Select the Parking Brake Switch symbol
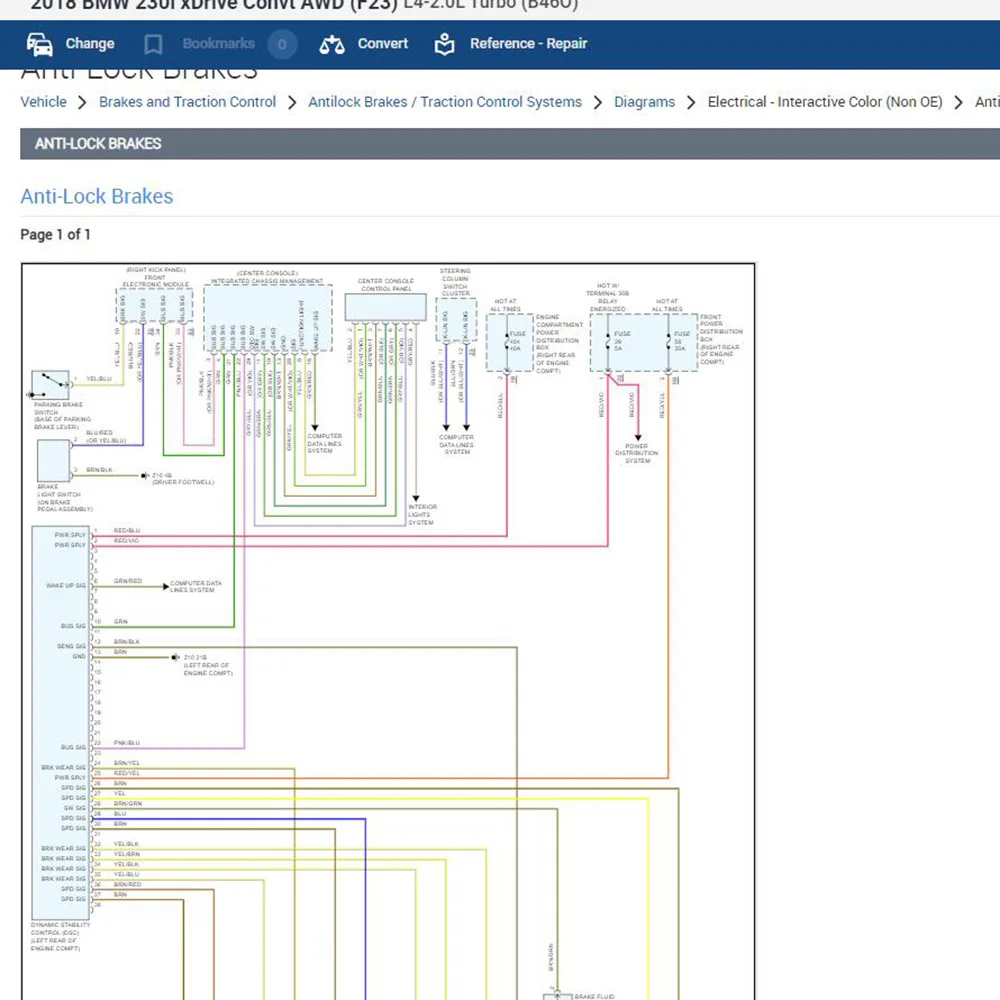Screen dimensions: 1000x1000 pyautogui.click(x=50, y=383)
